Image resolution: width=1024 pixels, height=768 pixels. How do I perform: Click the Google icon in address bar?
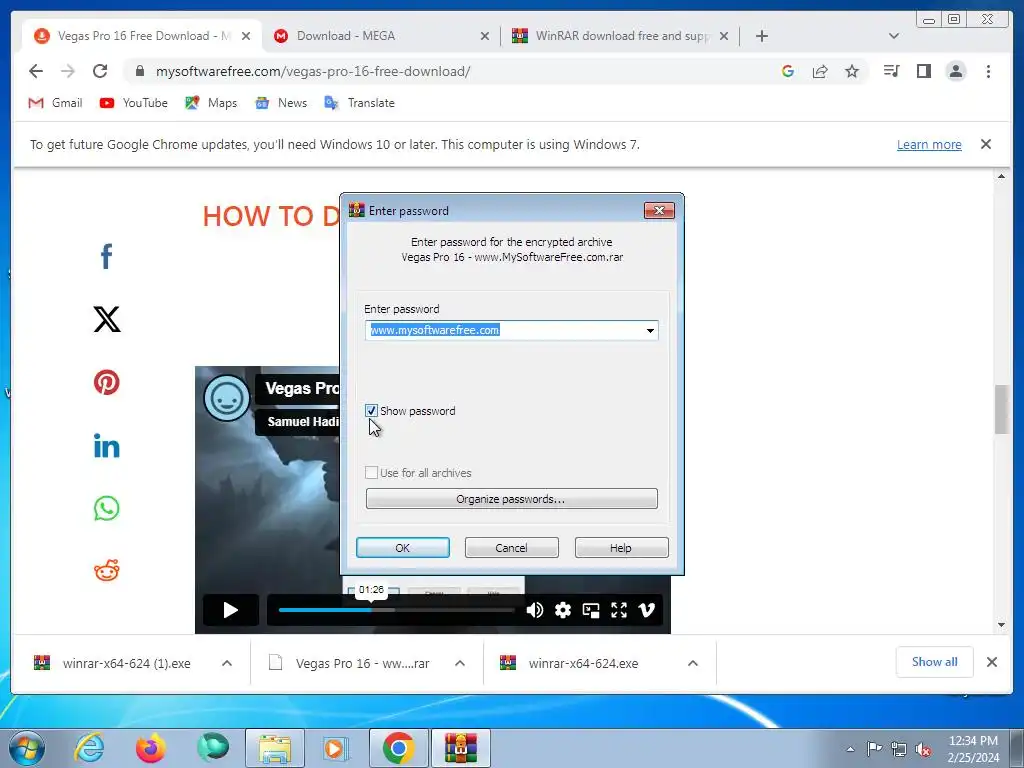(x=788, y=71)
